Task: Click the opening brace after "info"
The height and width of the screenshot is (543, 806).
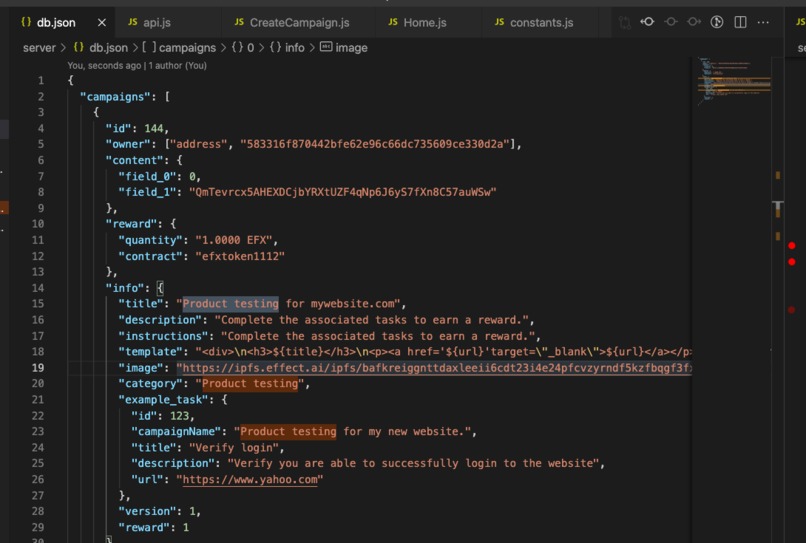Action: [x=160, y=288]
